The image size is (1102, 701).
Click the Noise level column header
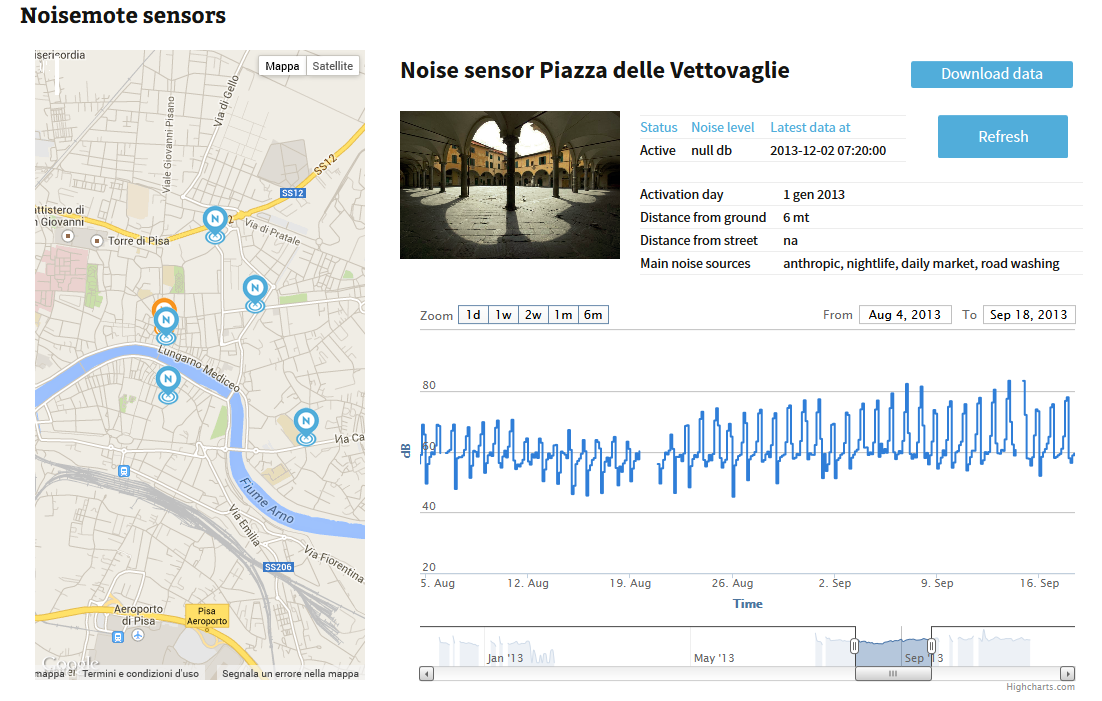point(722,127)
